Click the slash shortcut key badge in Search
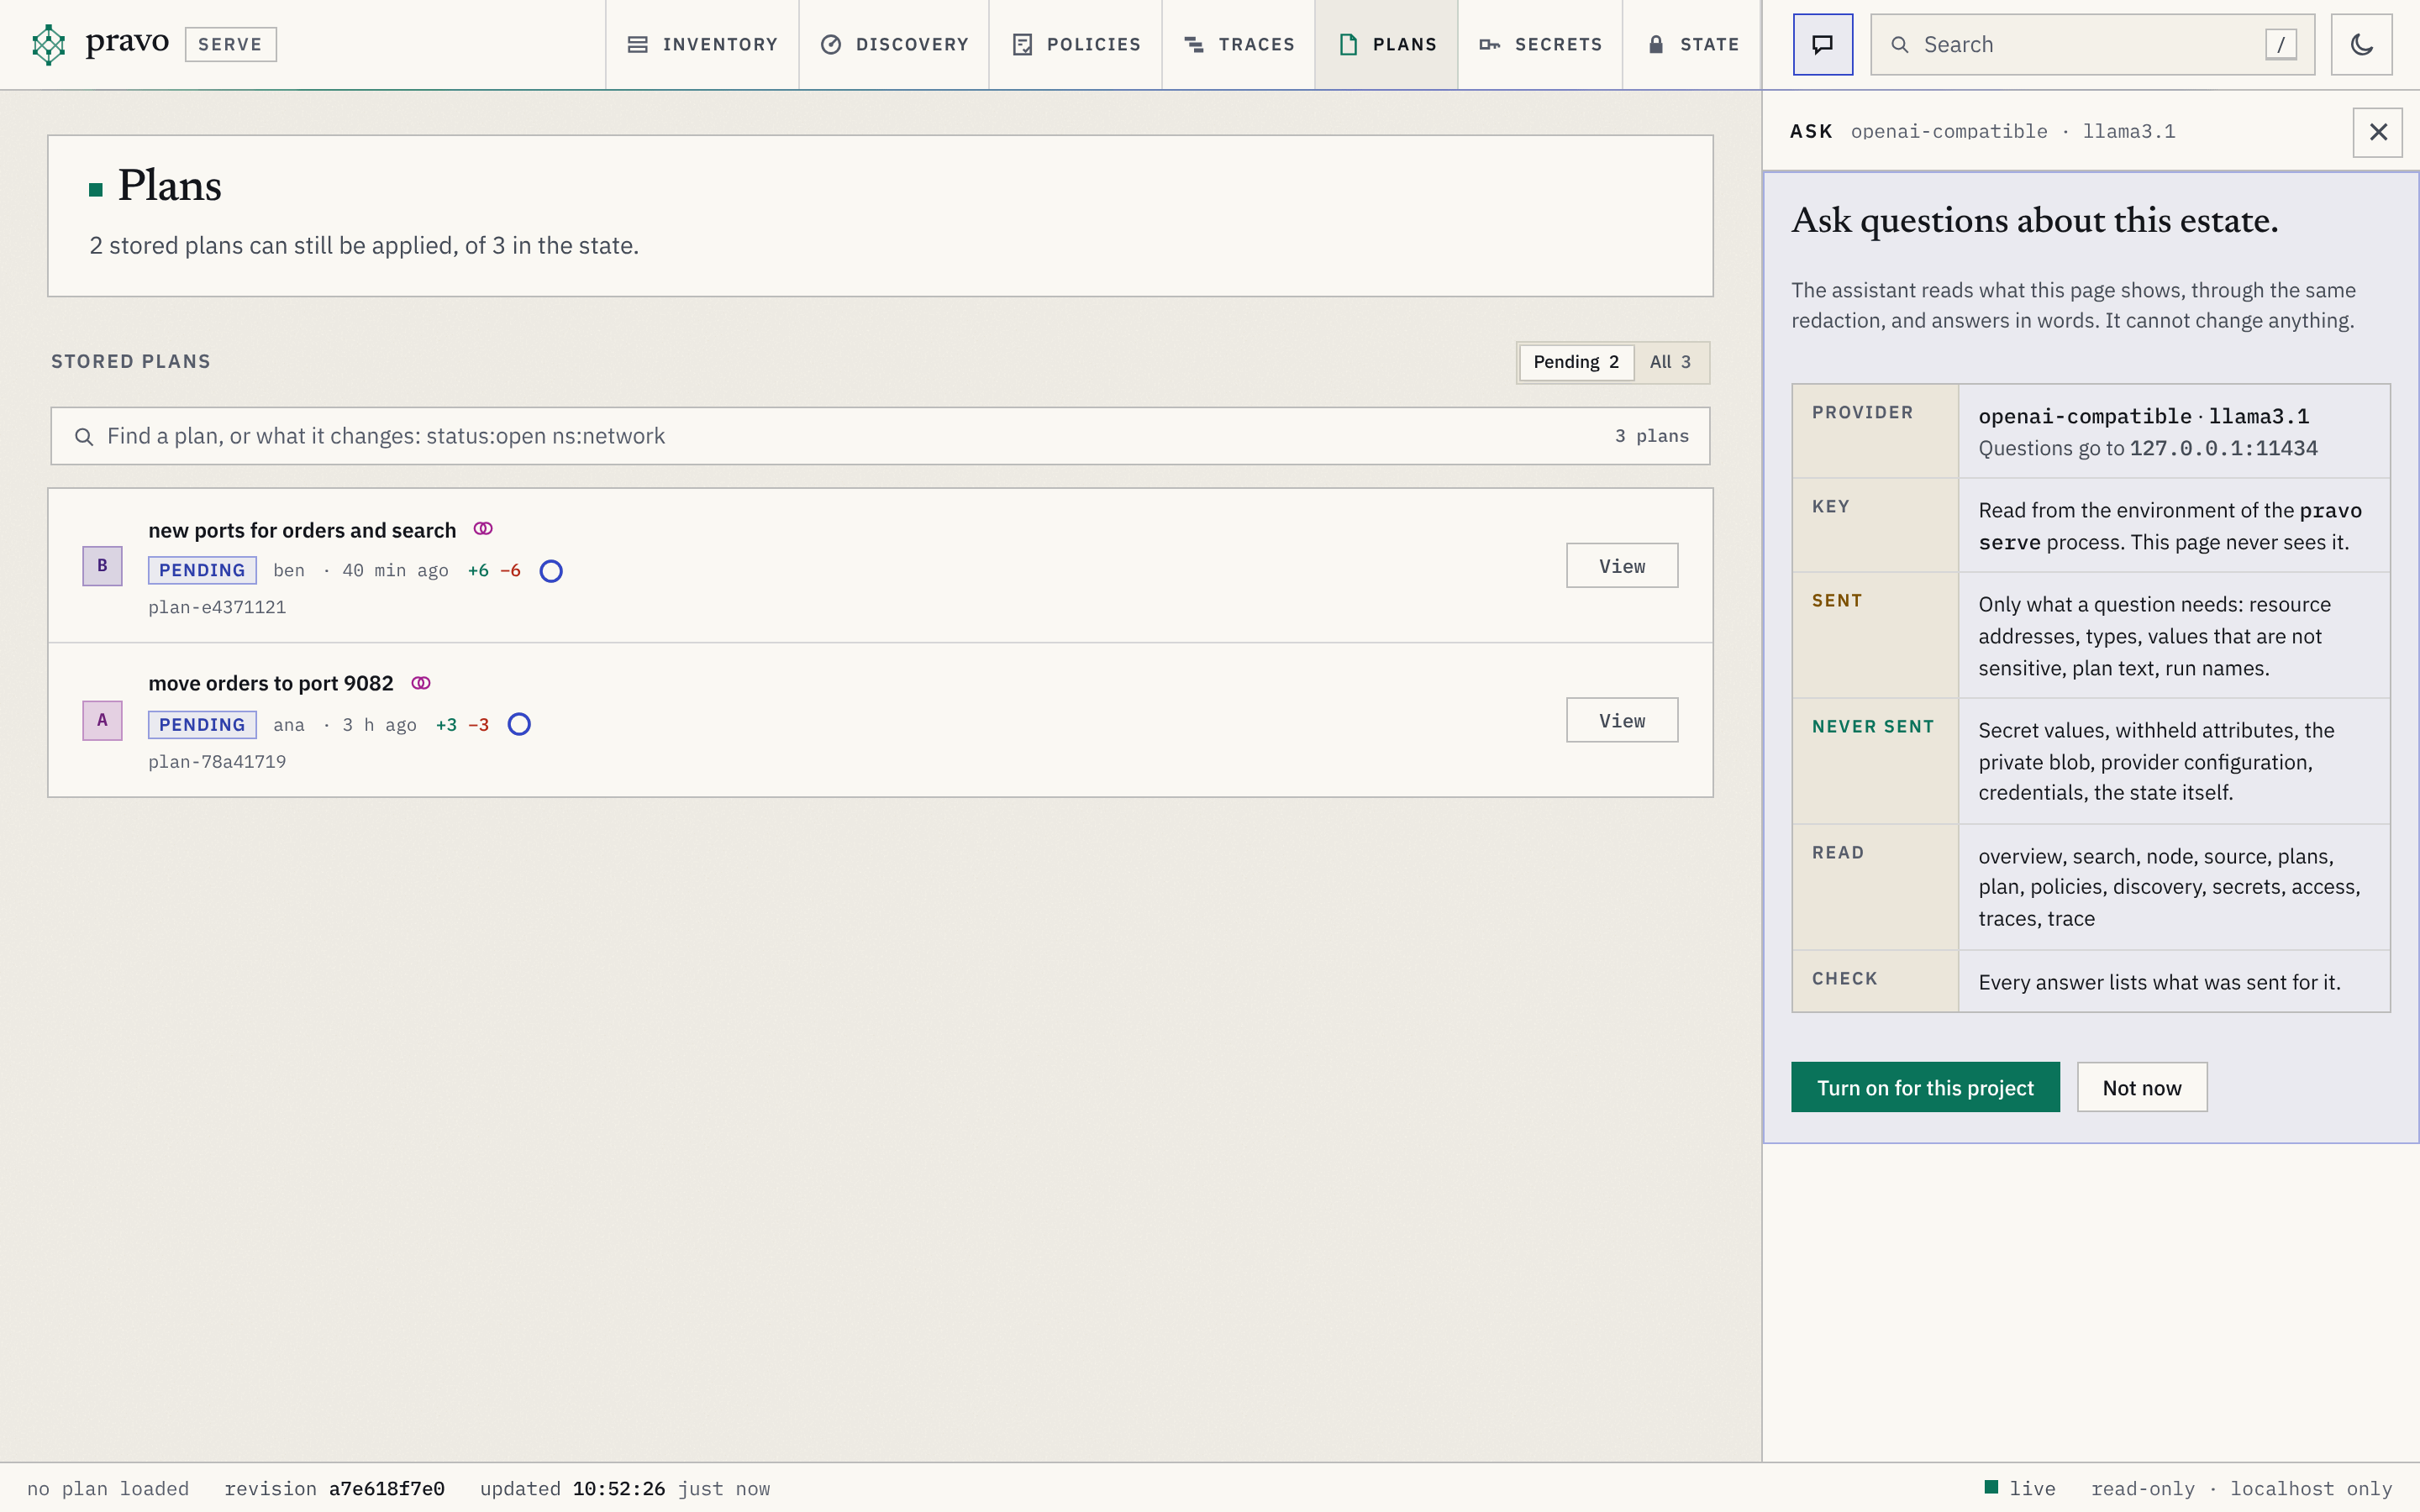 [x=2280, y=44]
